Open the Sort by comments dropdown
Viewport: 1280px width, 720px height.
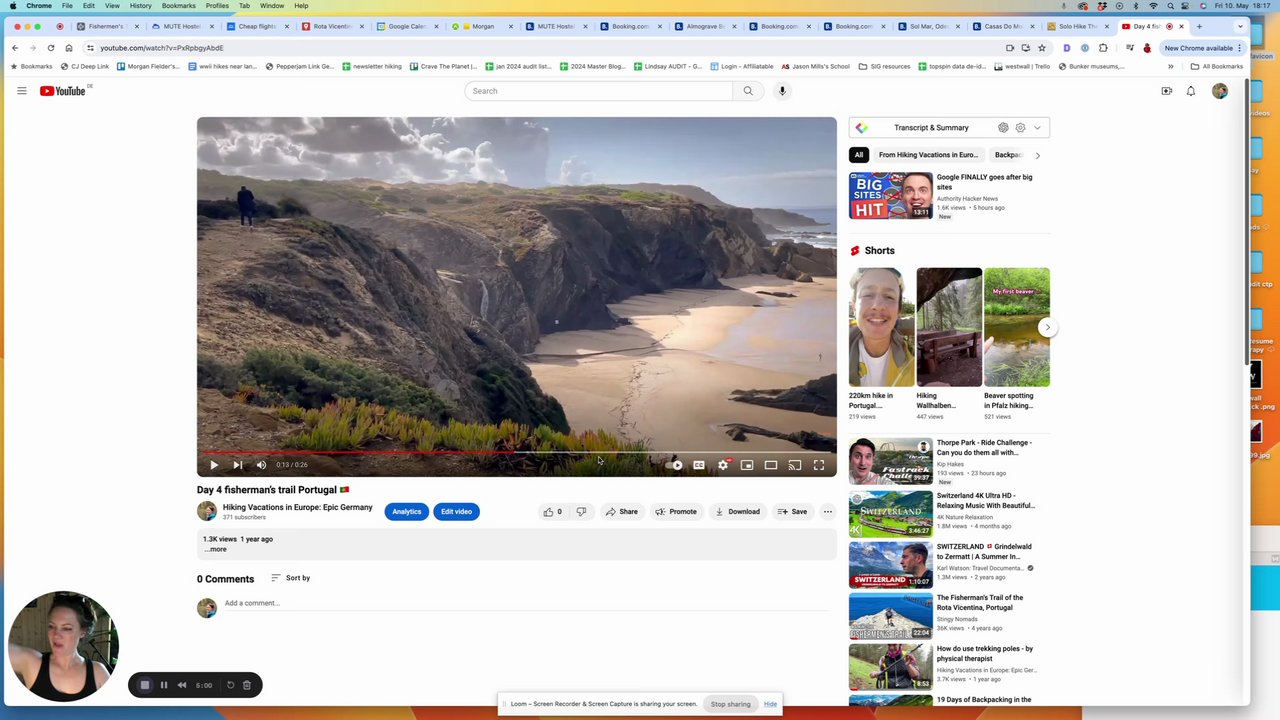tap(290, 578)
